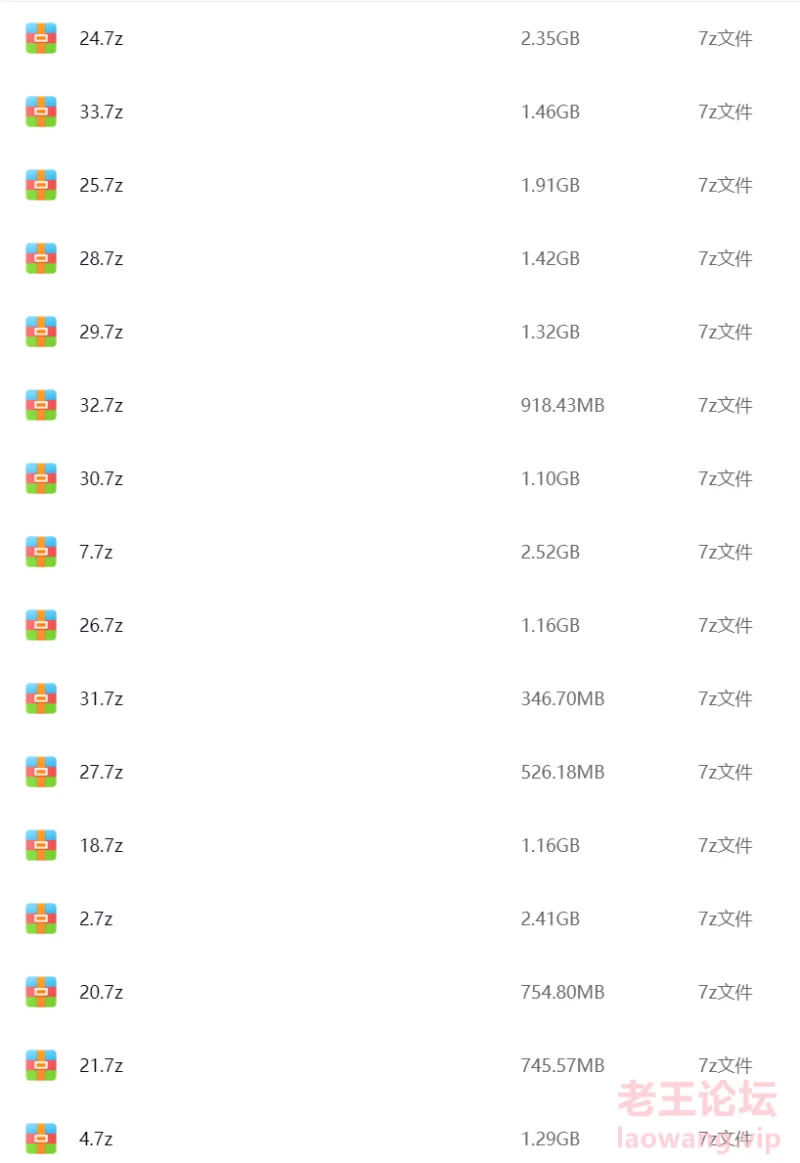The image size is (800, 1163).
Task: Select the 7z icon of 25.7z
Action: [x=41, y=185]
